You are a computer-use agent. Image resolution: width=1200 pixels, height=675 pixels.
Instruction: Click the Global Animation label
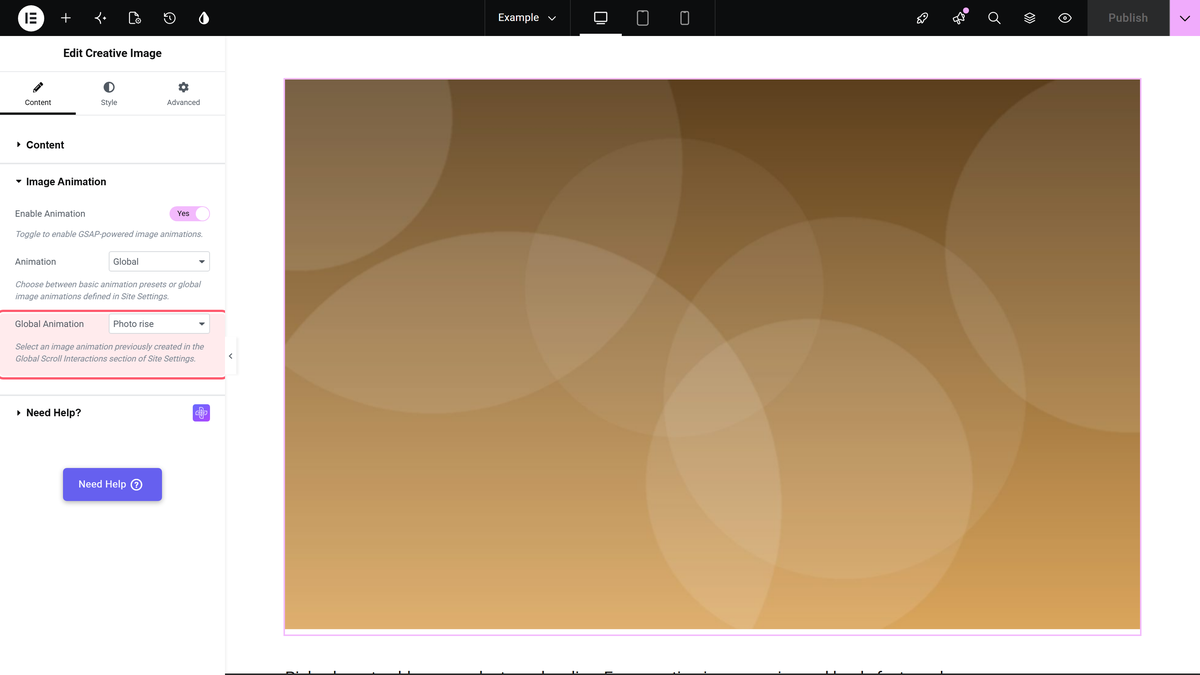pyautogui.click(x=49, y=324)
